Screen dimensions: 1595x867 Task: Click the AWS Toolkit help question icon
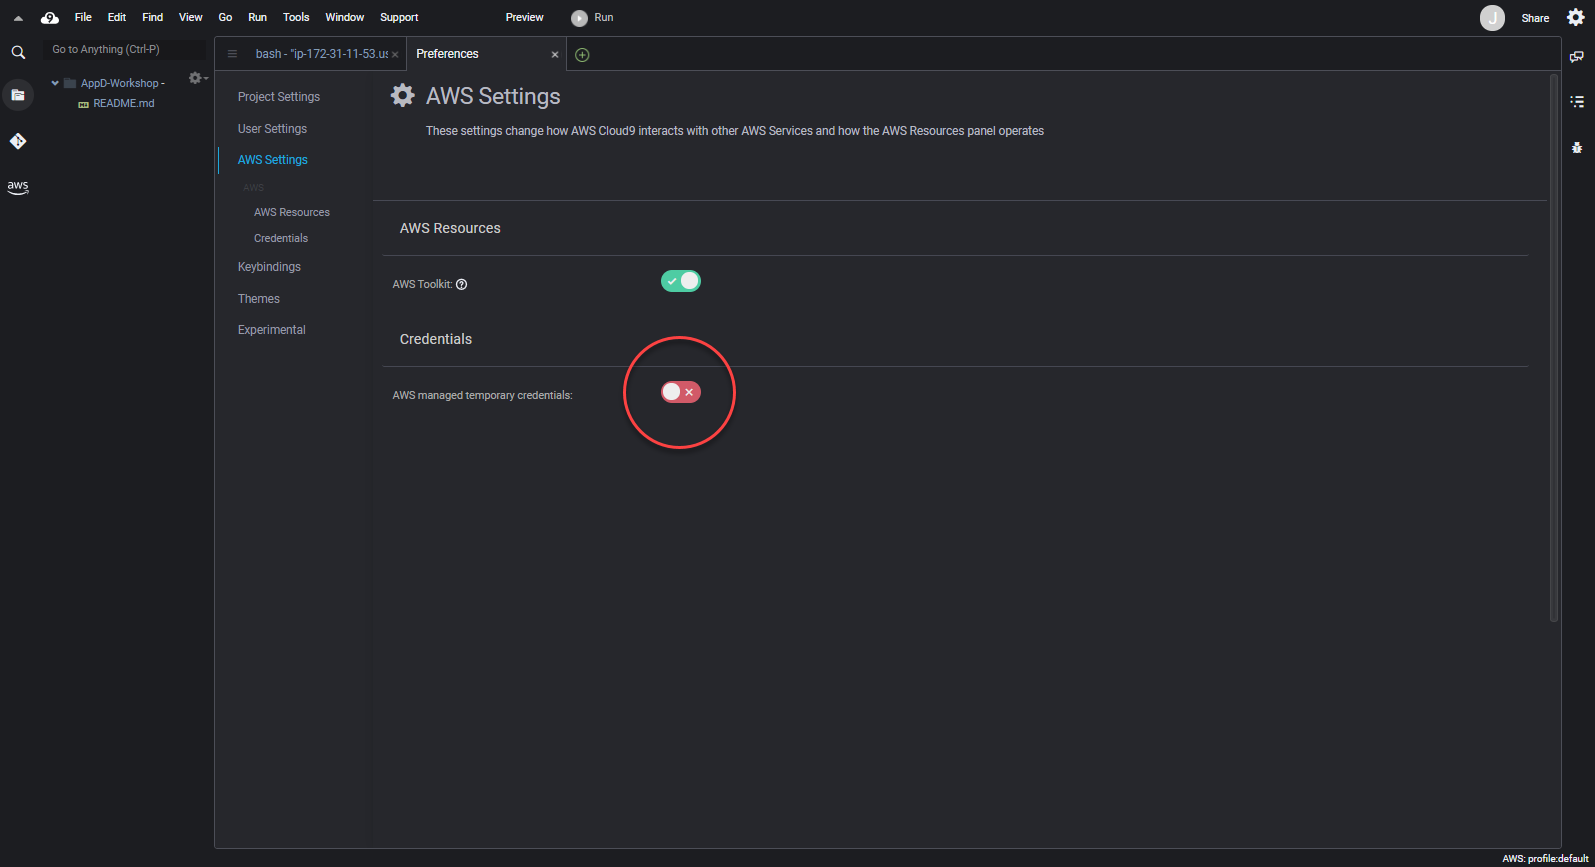click(x=461, y=284)
